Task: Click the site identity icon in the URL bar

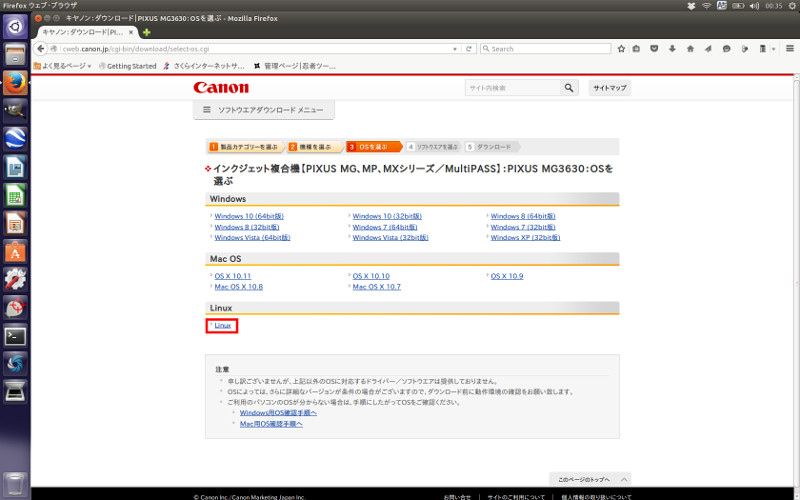Action: pos(54,48)
